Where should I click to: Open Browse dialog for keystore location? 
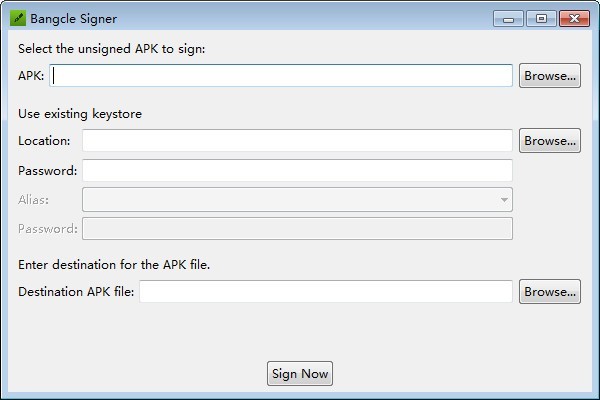pyautogui.click(x=549, y=140)
